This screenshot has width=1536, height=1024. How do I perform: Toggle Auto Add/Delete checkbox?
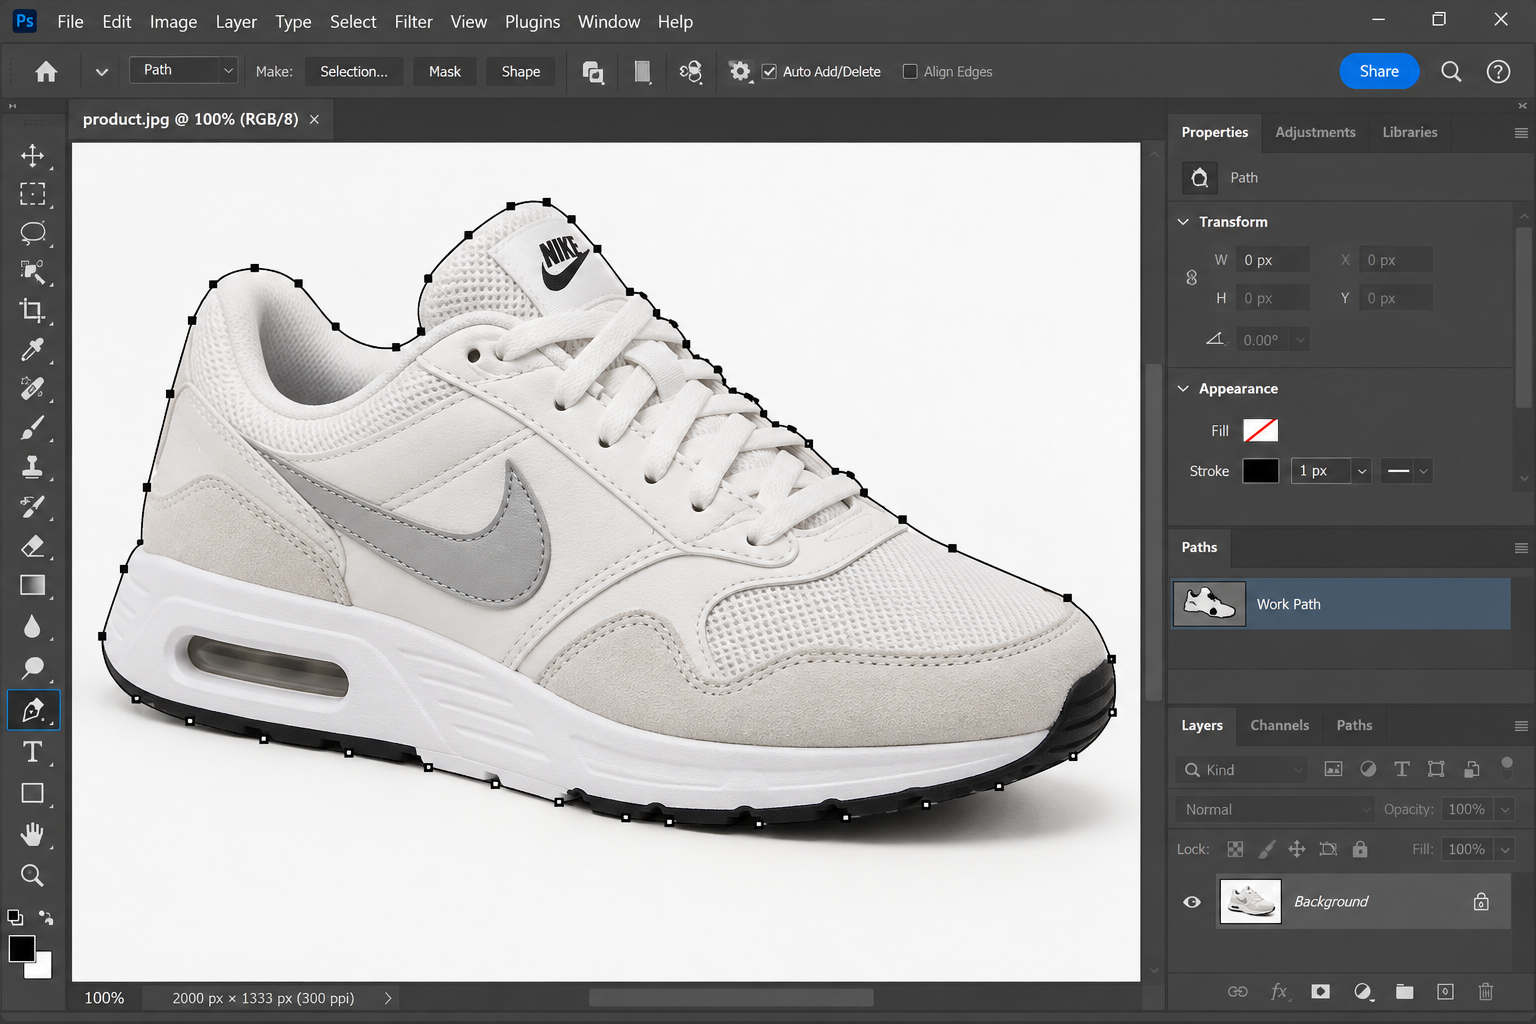[769, 72]
